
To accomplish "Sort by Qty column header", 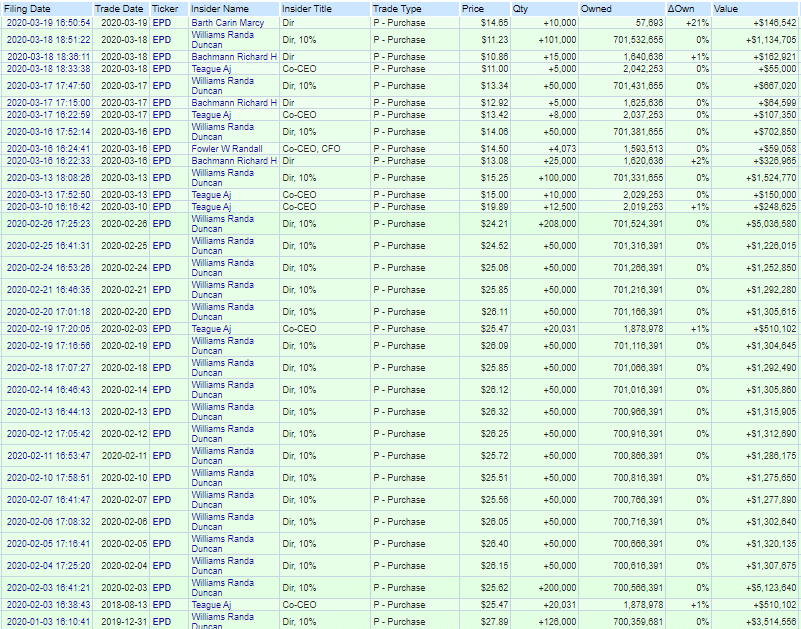I will (x=520, y=9).
